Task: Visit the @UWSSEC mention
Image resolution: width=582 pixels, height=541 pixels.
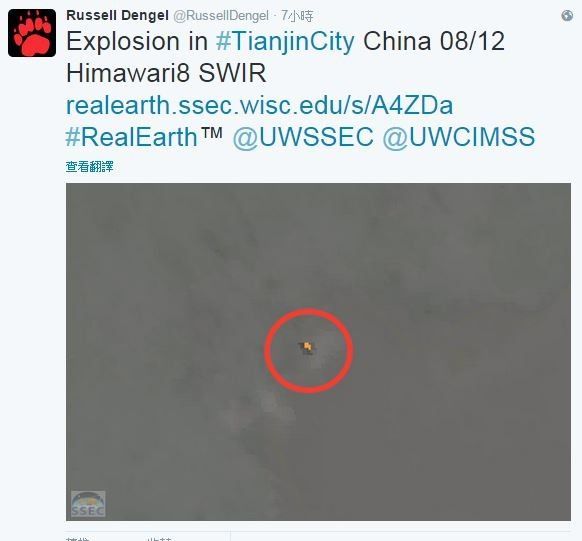Action: point(303,137)
